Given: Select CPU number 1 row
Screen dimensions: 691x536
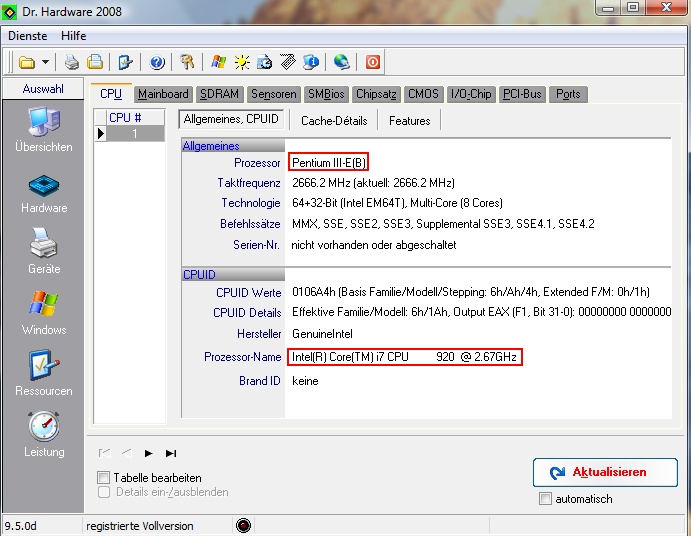Looking at the screenshot, I should 130,133.
